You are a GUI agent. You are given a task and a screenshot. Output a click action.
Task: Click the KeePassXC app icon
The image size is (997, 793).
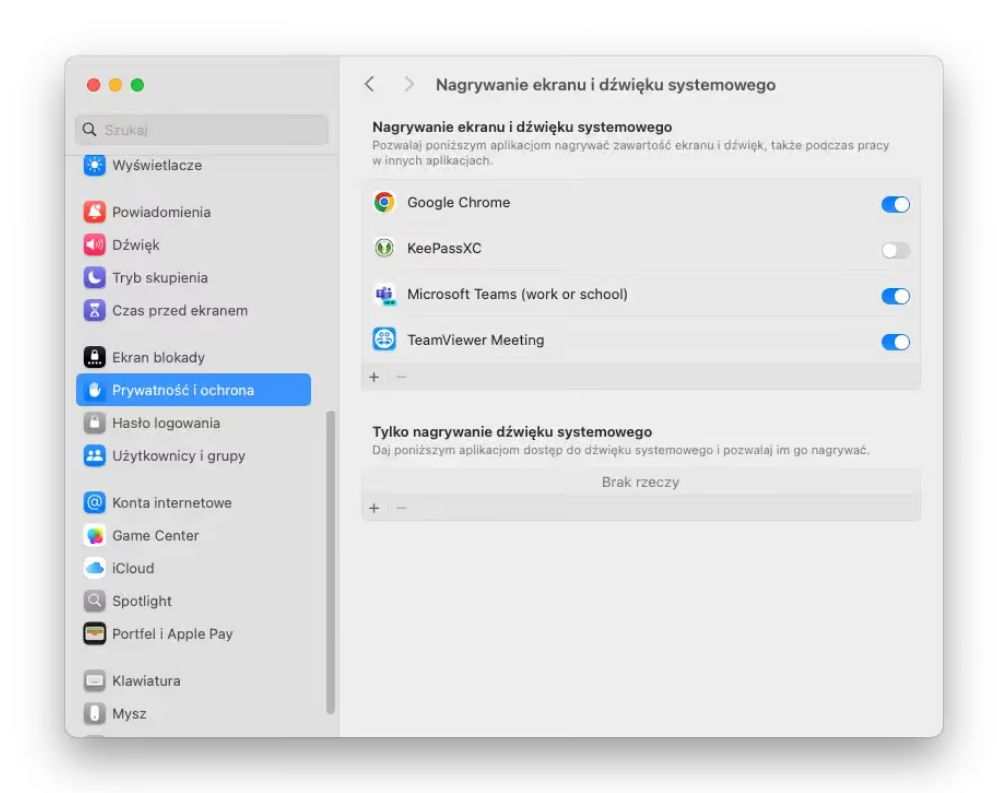[384, 248]
